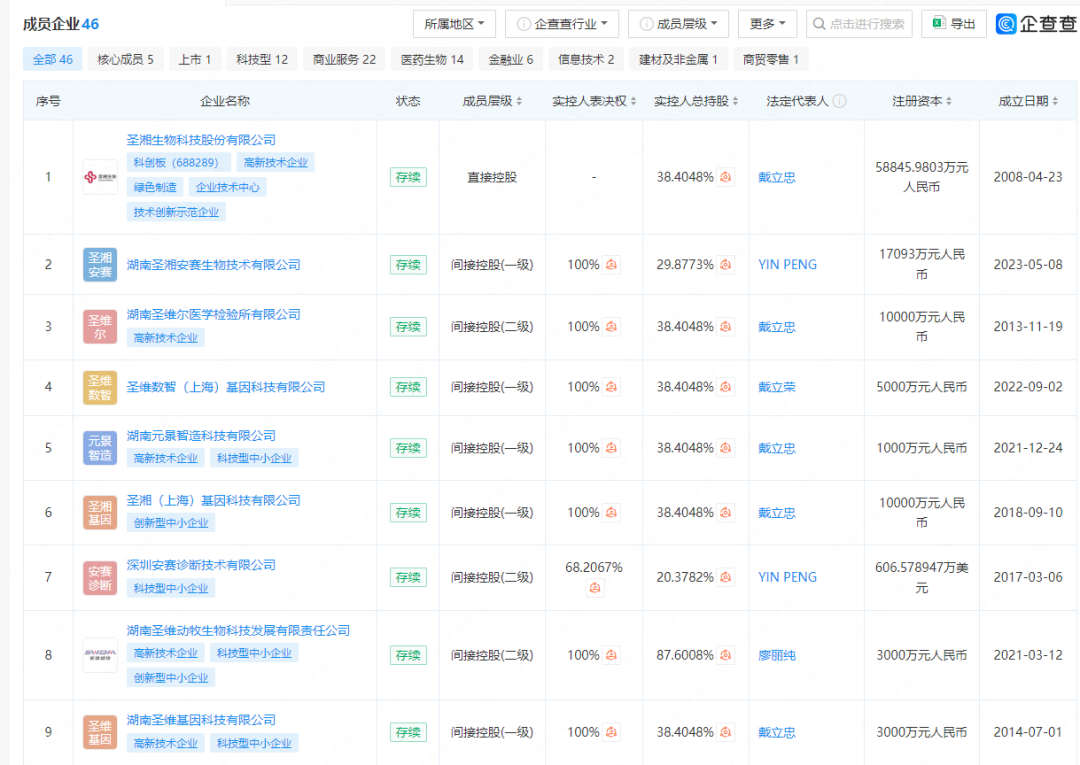Click the pie icon next to 100% voting rights
Viewport: 1080px width, 765px height.
click(612, 264)
